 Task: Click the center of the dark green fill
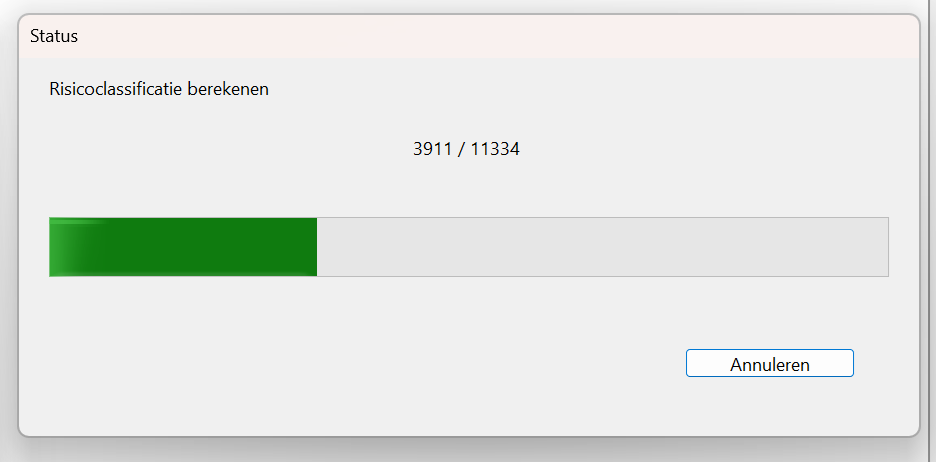tap(203, 247)
